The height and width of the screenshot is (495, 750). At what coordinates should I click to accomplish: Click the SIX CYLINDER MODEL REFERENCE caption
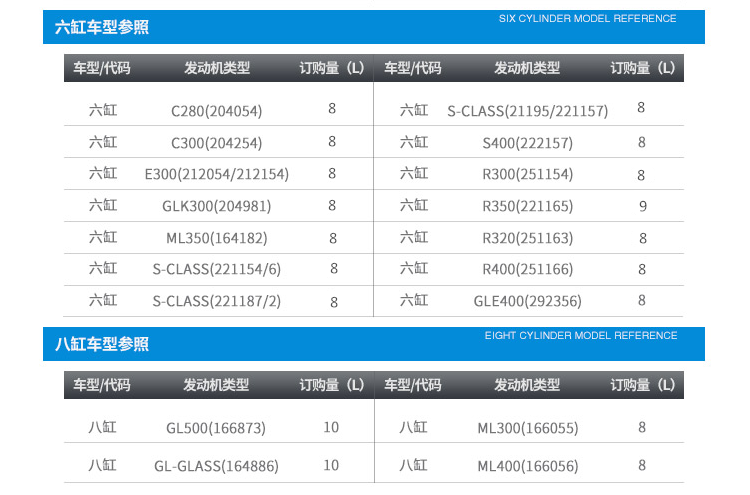(x=587, y=19)
